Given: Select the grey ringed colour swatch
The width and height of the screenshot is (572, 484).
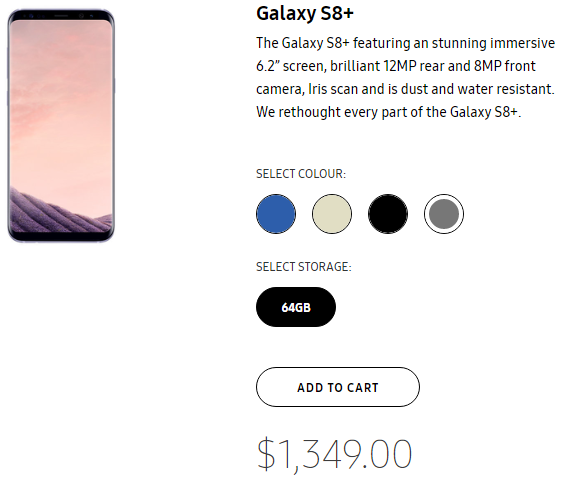Looking at the screenshot, I should coord(444,214).
